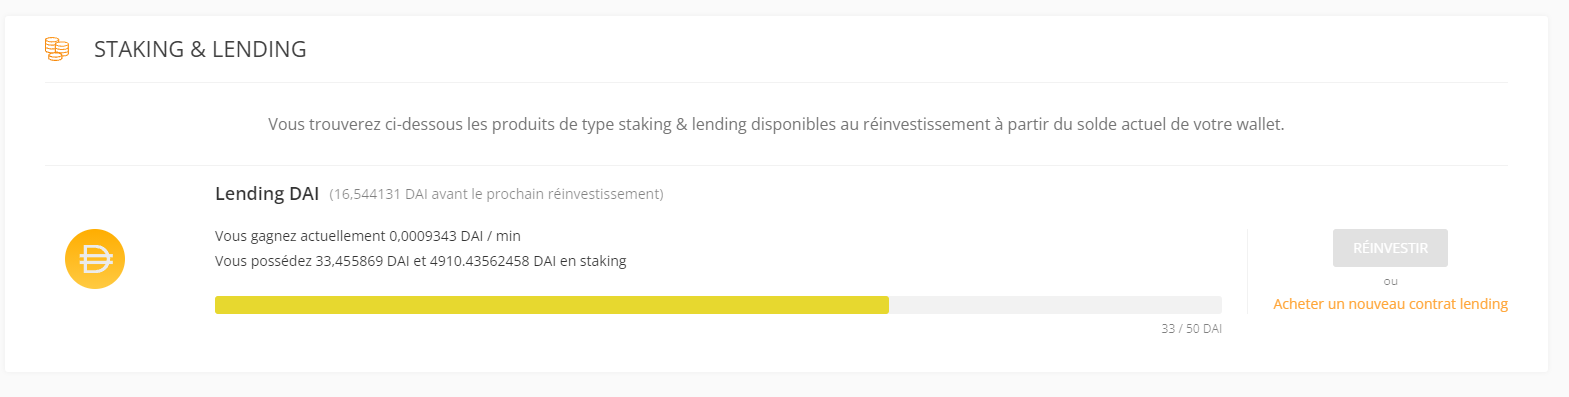The image size is (1569, 397).
Task: Click the greyed RÉINVESTIR button
Action: coord(1390,248)
